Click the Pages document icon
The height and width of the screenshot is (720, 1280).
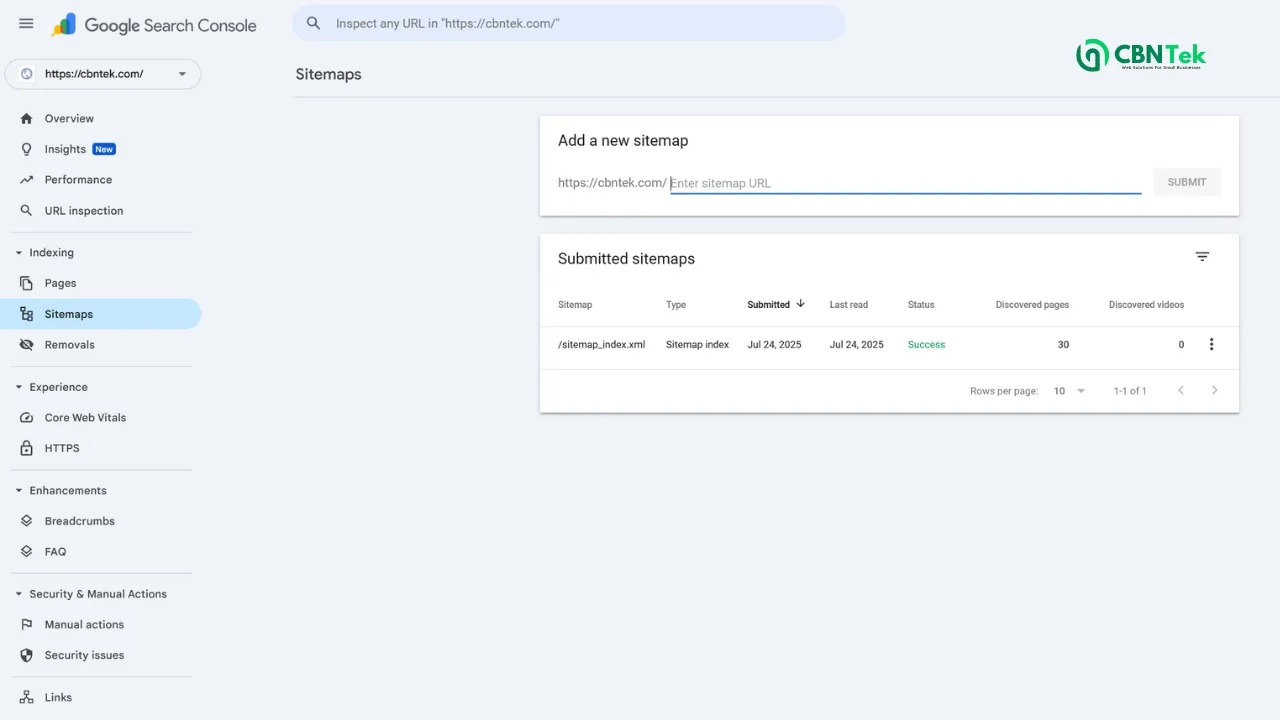[27, 283]
